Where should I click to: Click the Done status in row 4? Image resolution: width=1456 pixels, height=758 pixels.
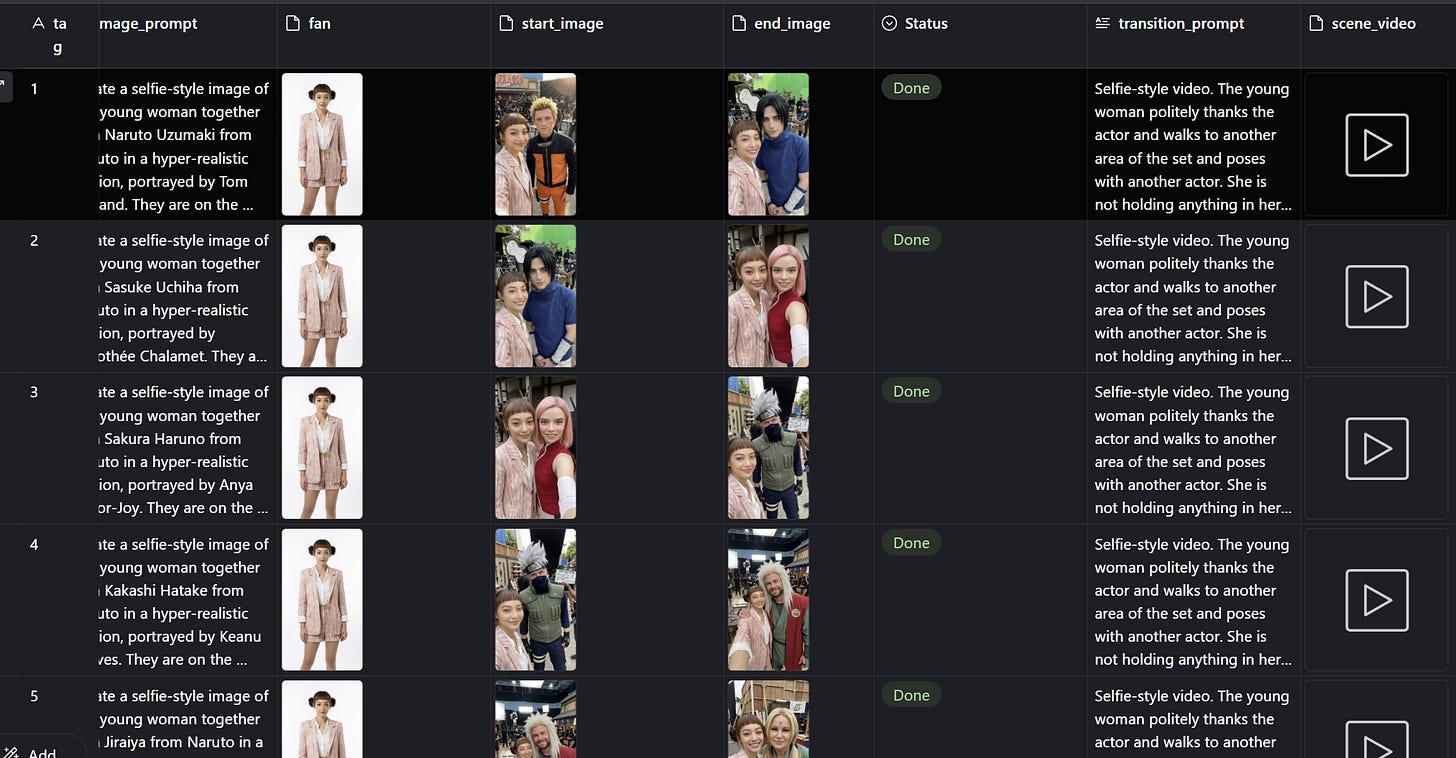pyautogui.click(x=911, y=543)
